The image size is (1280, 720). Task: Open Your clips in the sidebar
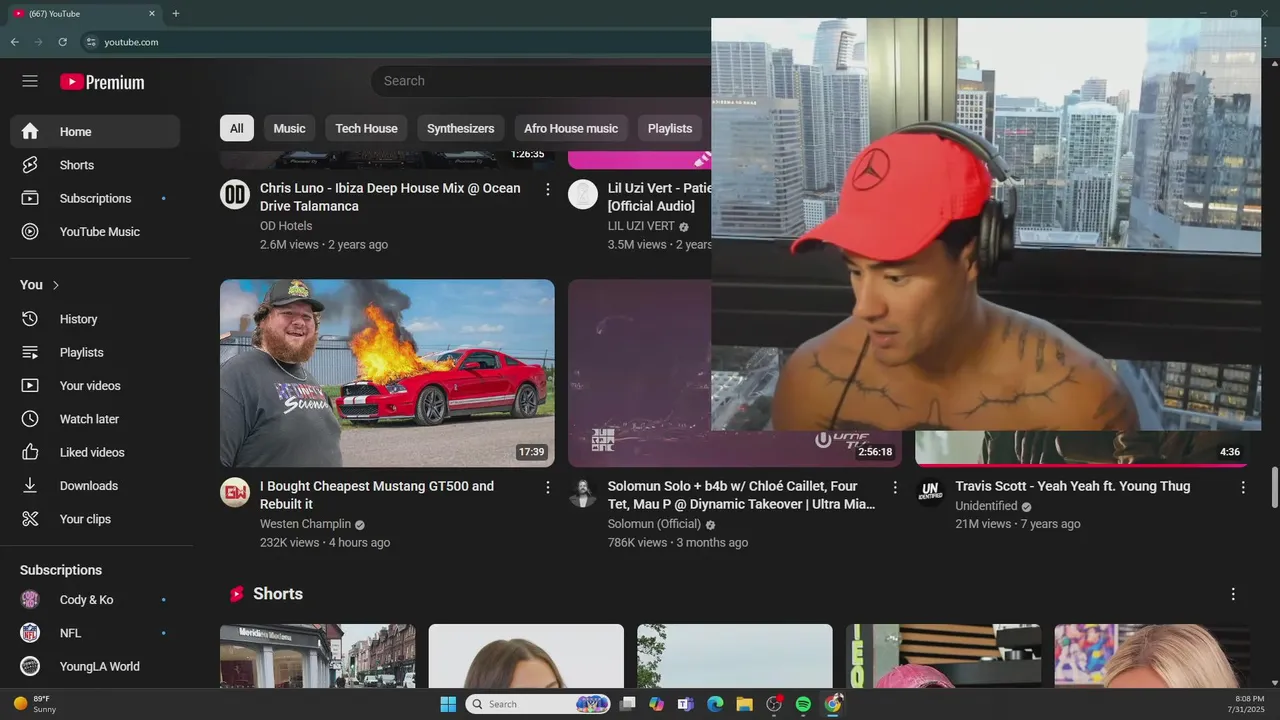click(95, 519)
